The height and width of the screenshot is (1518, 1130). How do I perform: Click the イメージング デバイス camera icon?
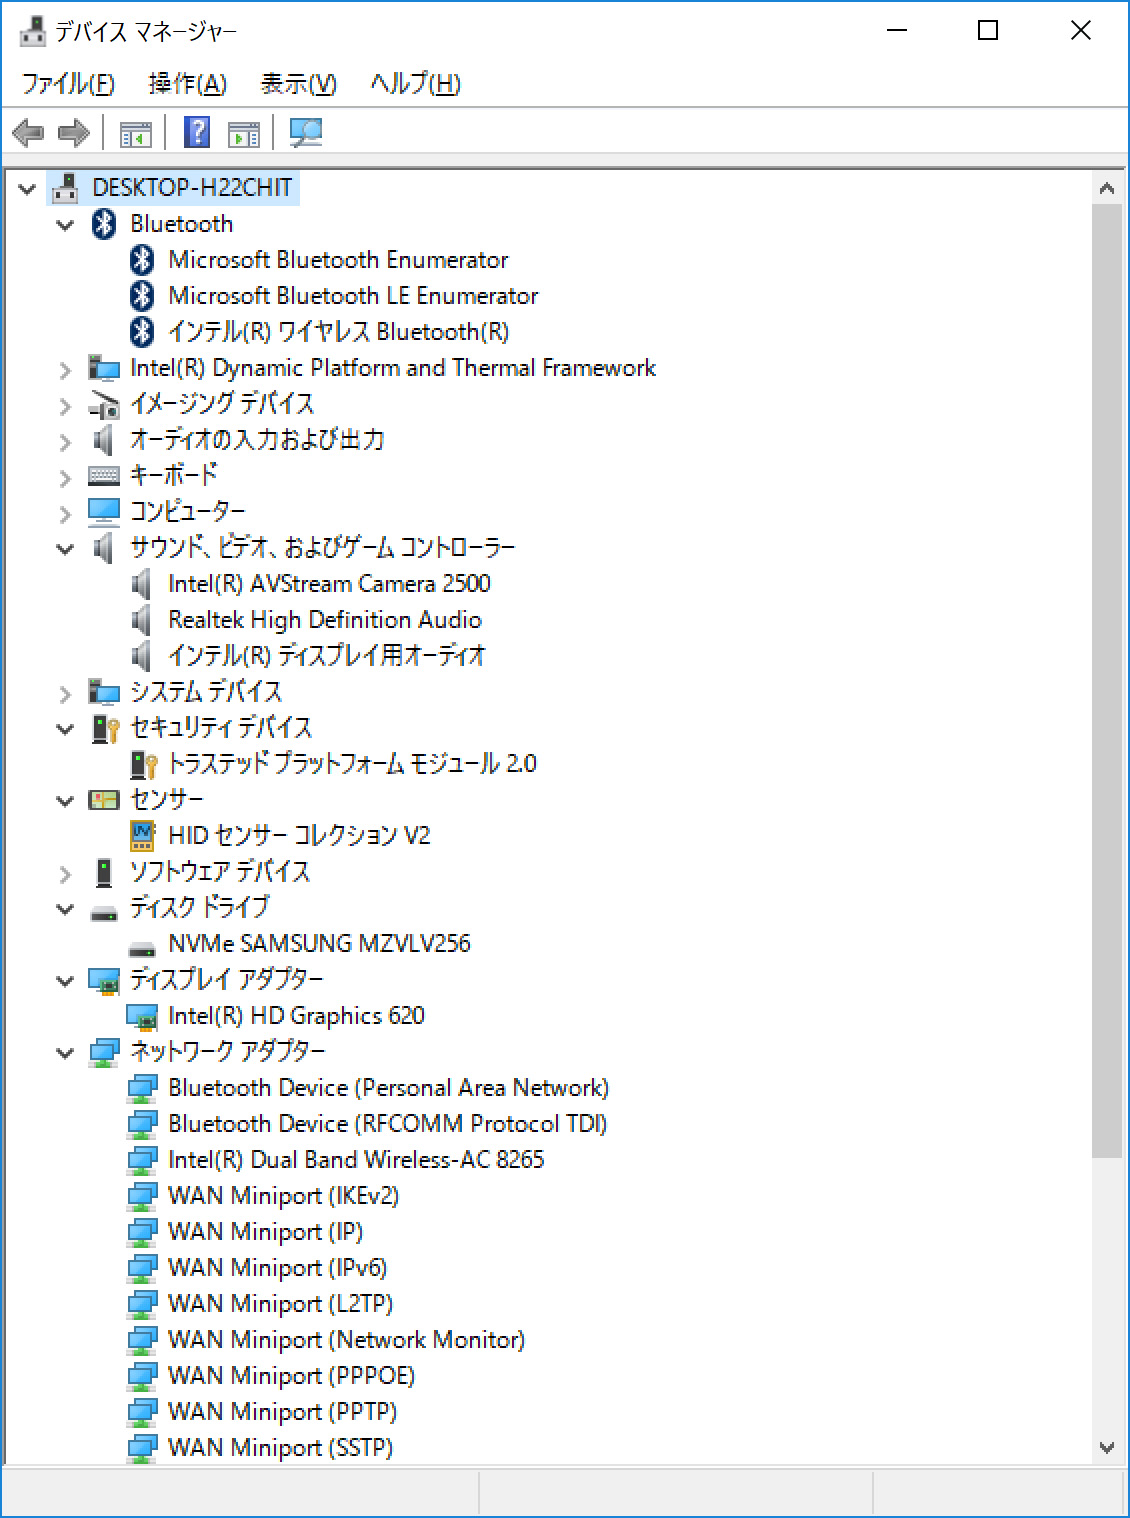click(104, 405)
